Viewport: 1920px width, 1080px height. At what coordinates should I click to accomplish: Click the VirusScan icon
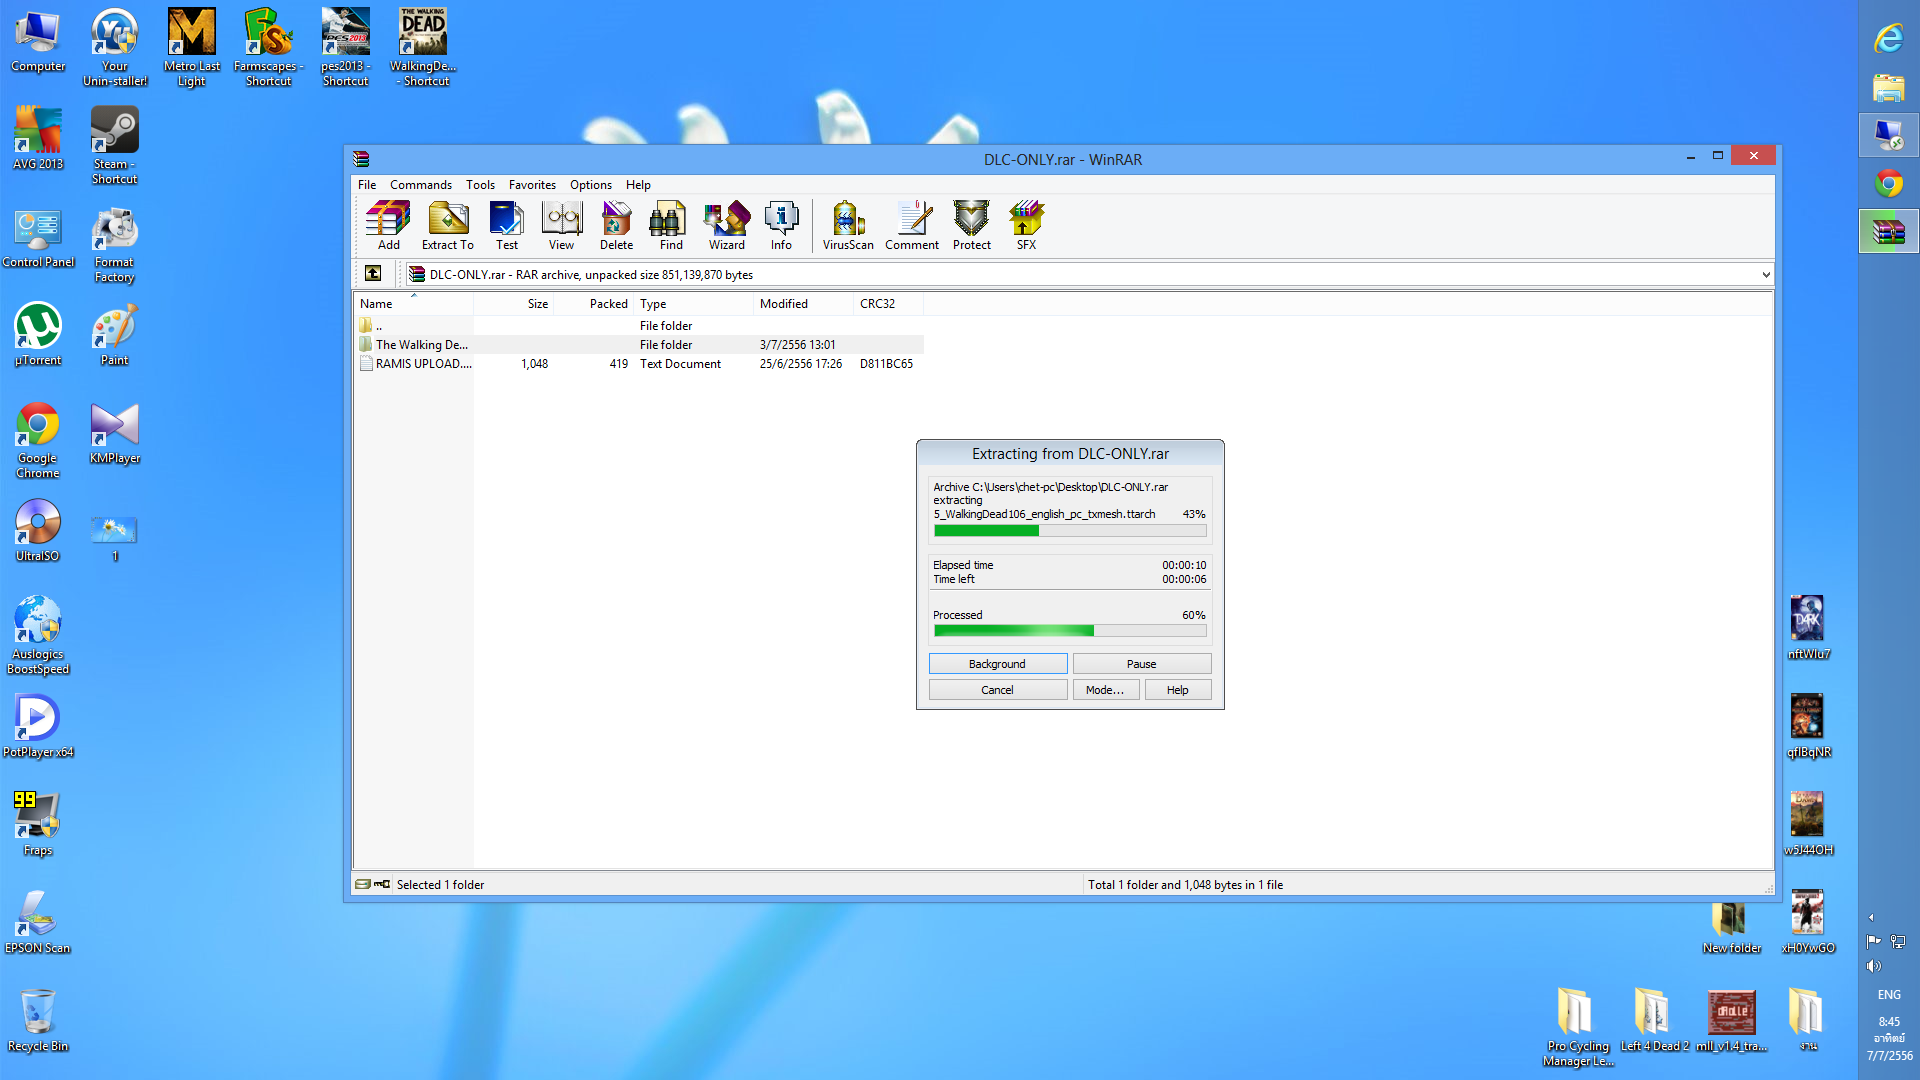click(847, 225)
